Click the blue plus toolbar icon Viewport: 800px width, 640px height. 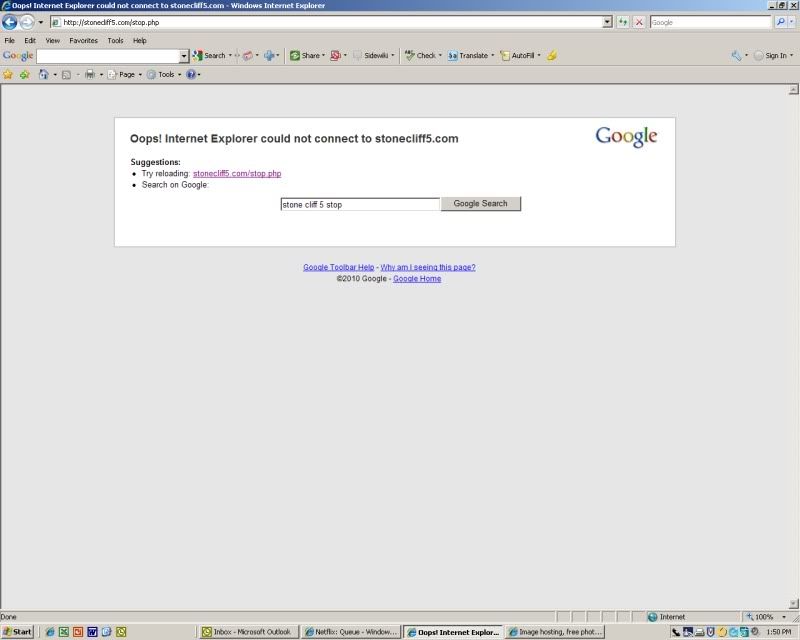269,56
